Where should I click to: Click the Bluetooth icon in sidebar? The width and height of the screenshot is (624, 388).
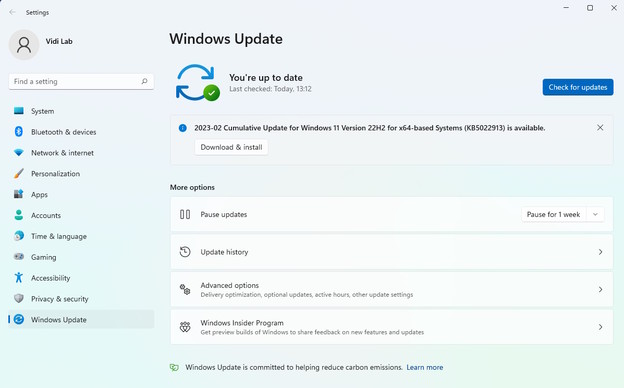coord(19,131)
